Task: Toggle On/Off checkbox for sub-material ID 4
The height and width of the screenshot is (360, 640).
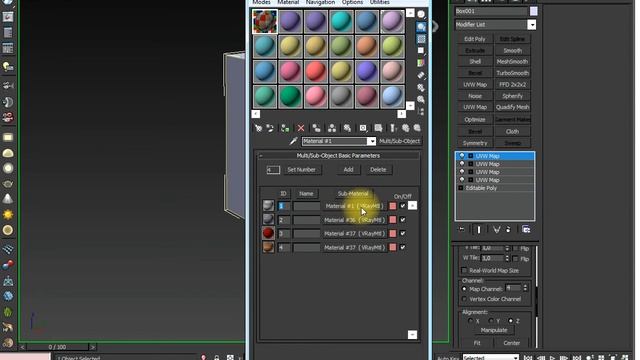Action: [403, 247]
